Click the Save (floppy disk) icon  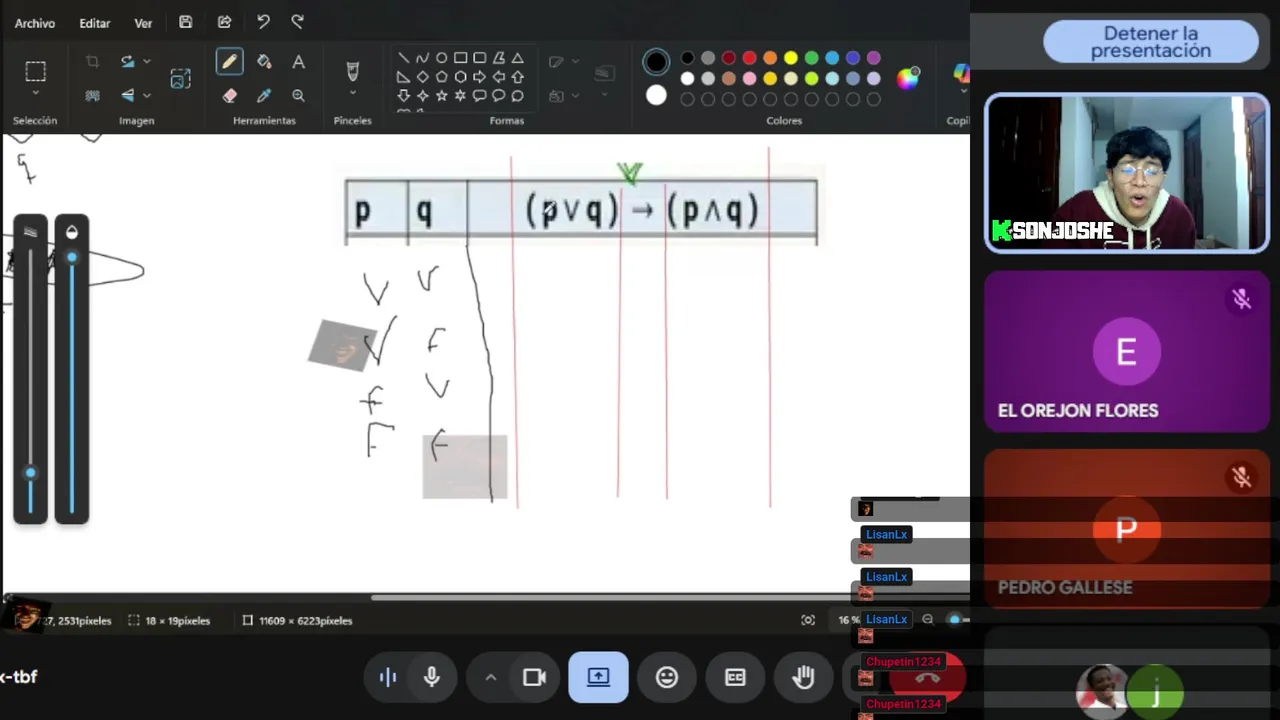click(x=186, y=22)
